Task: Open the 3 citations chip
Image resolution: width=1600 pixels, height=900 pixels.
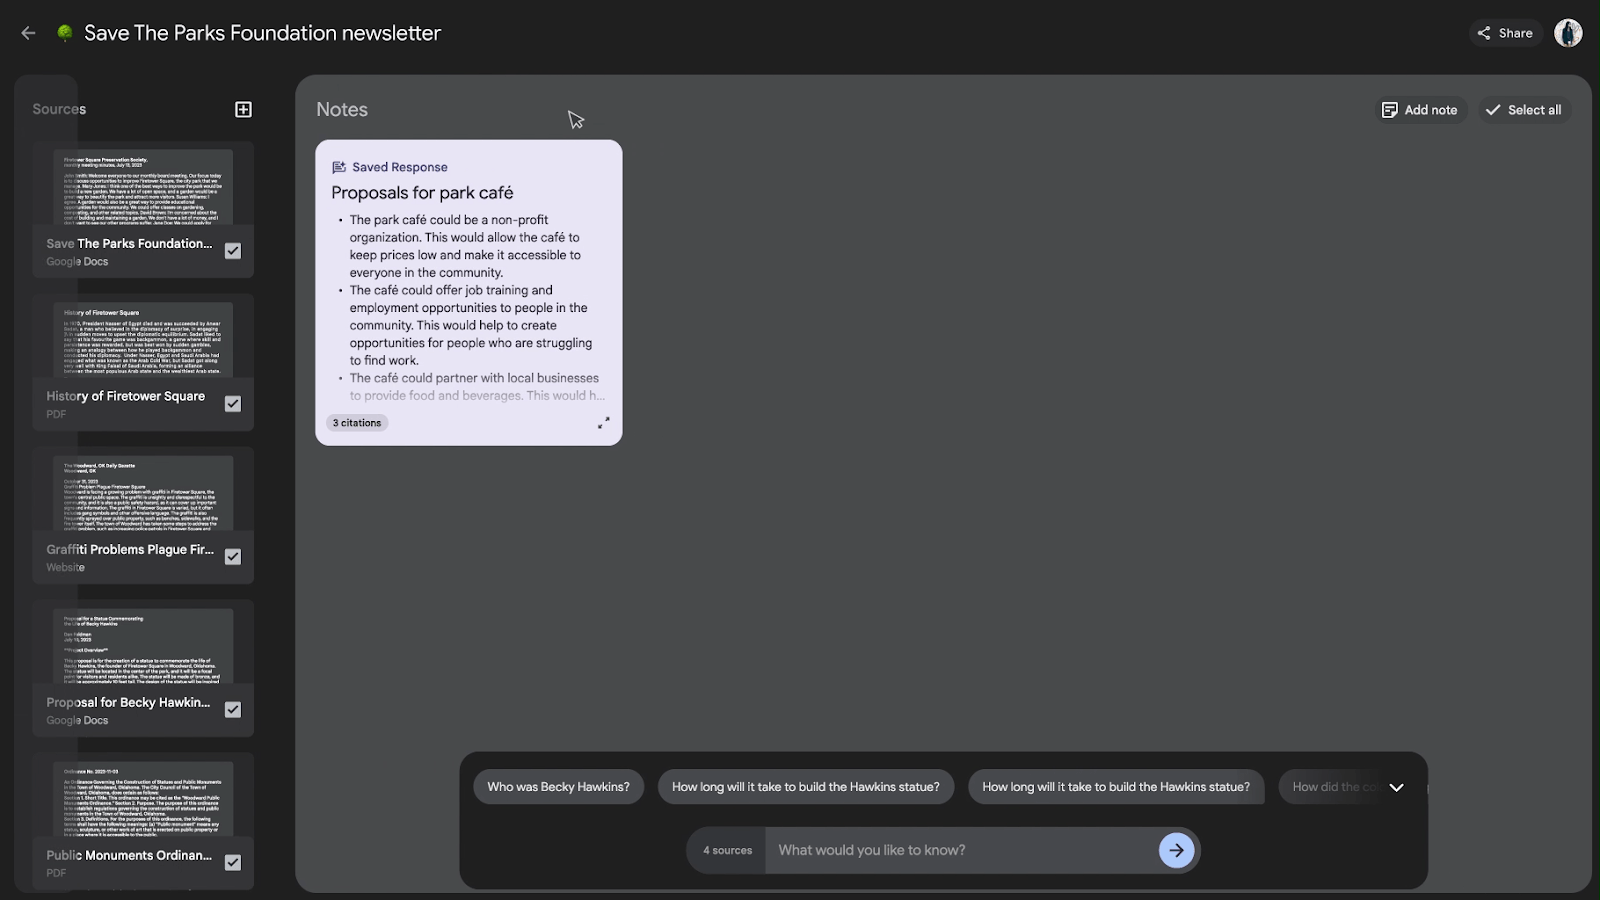Action: tap(356, 422)
